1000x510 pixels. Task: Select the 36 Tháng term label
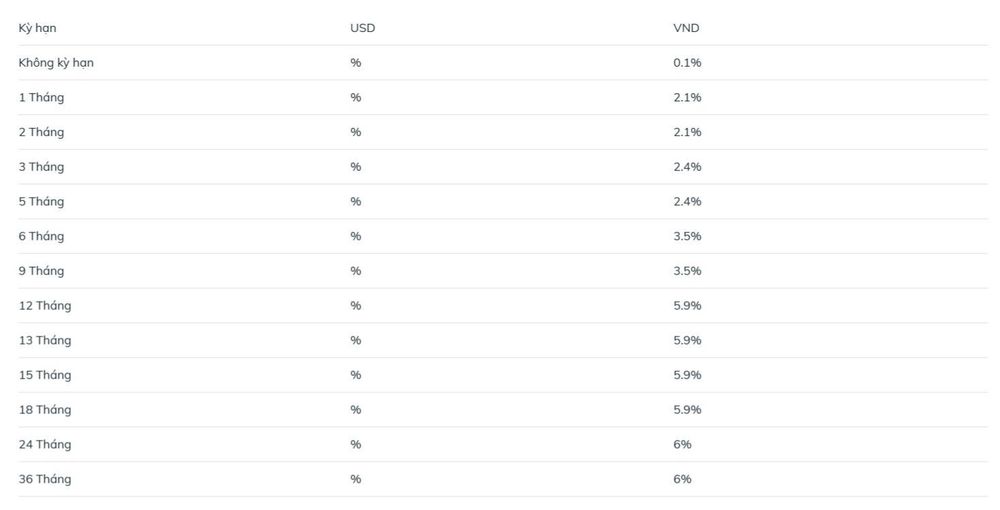point(45,479)
